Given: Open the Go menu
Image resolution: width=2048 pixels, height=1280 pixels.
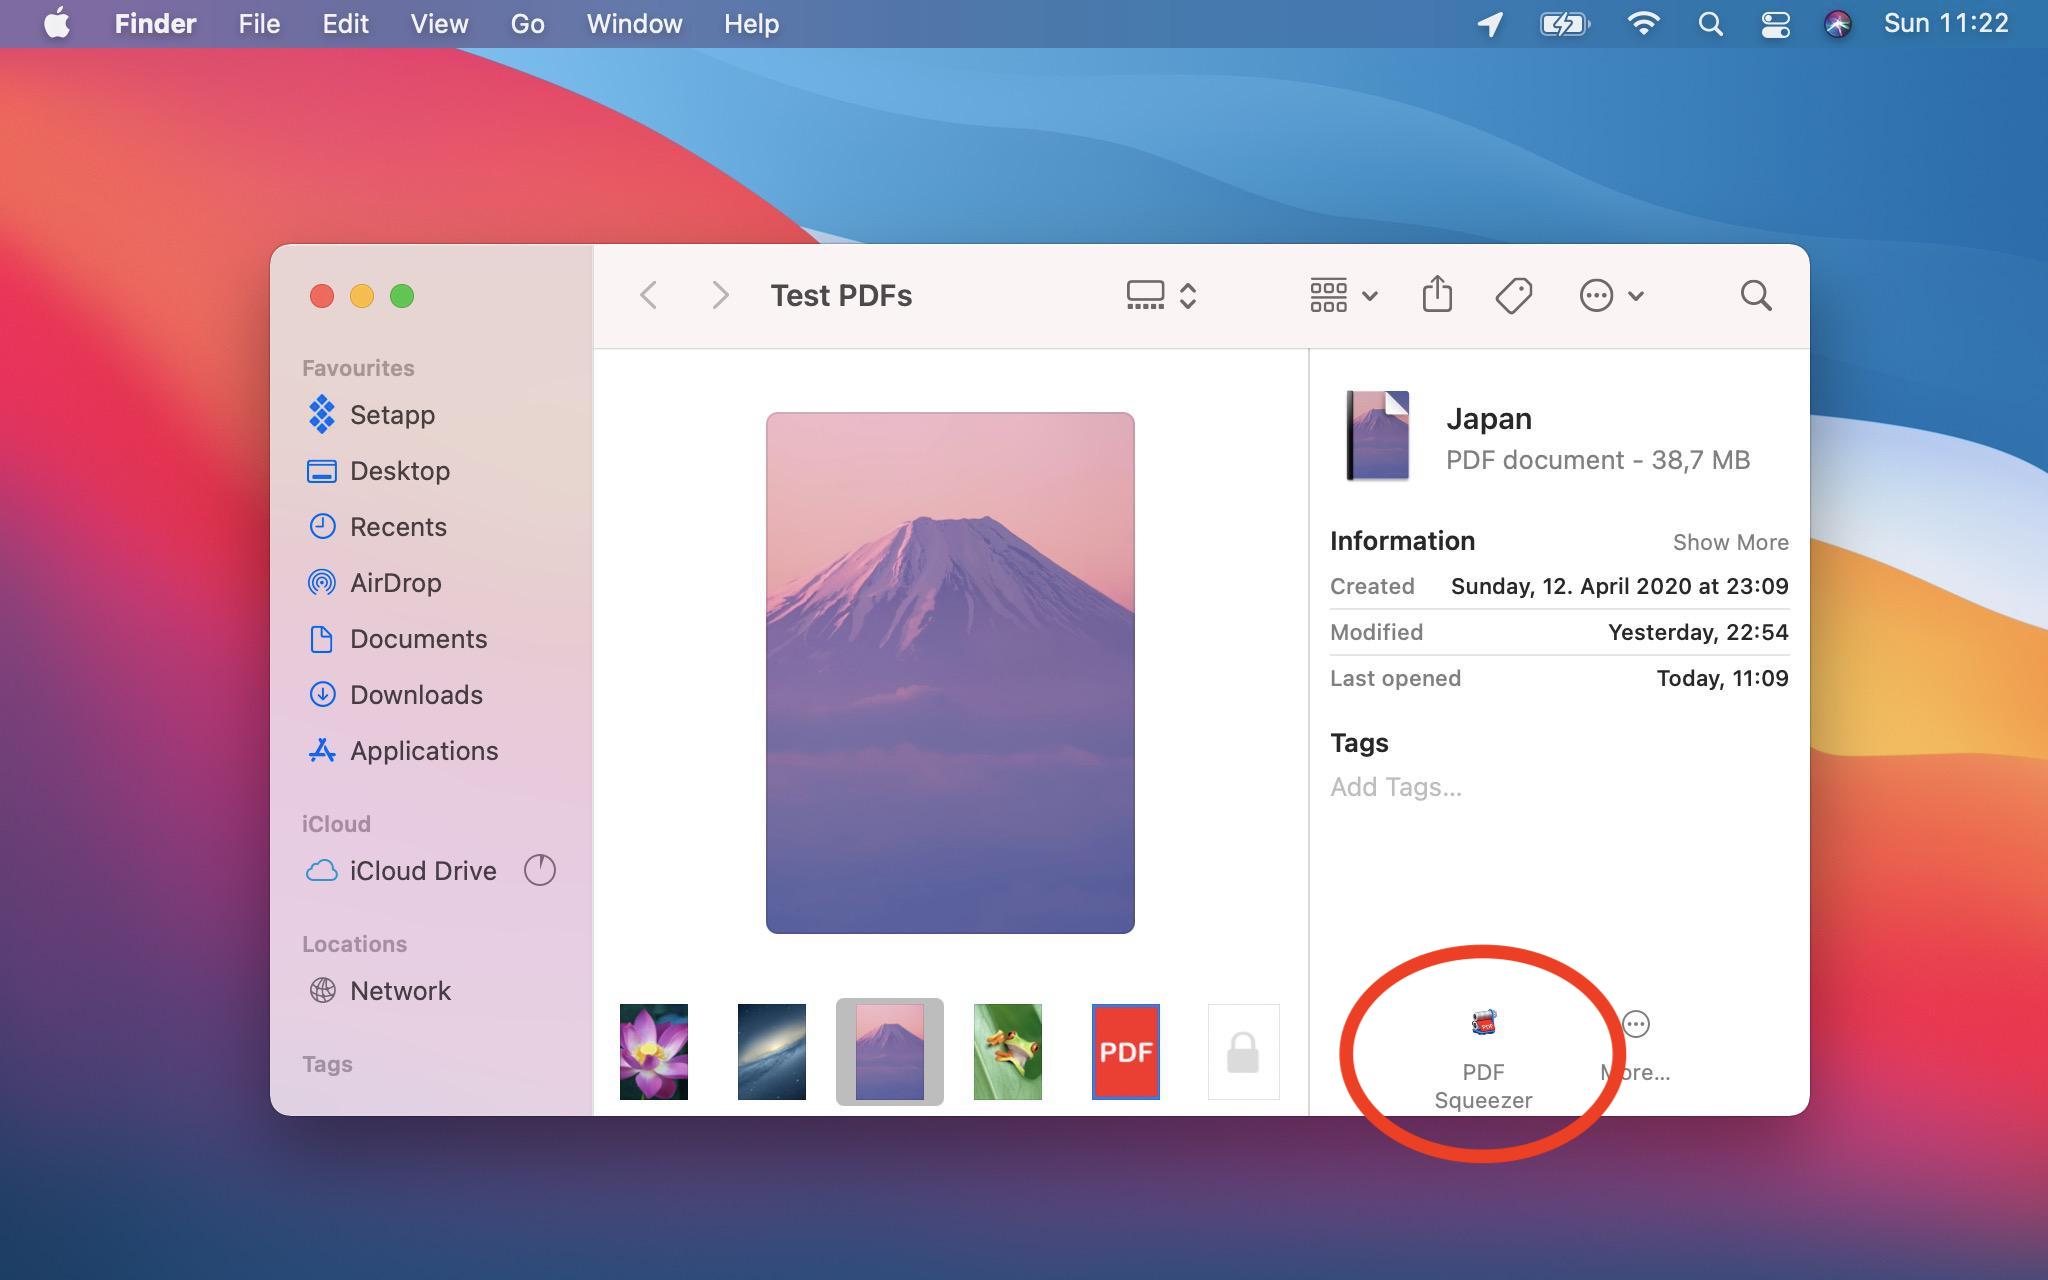Looking at the screenshot, I should pyautogui.click(x=527, y=23).
